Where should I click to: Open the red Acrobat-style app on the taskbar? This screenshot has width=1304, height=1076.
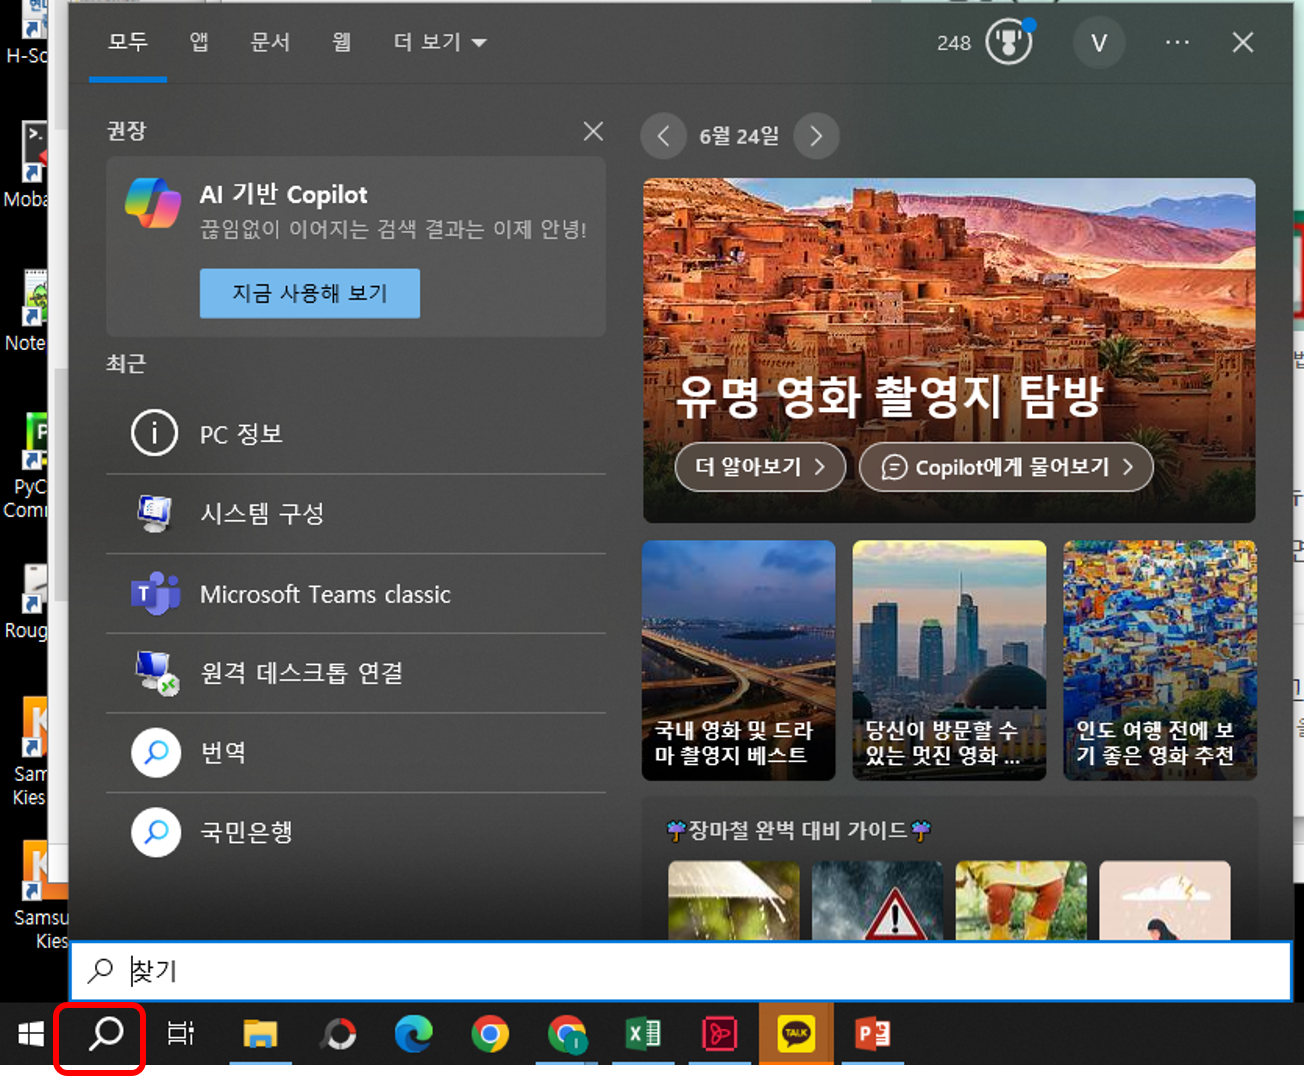point(719,1034)
